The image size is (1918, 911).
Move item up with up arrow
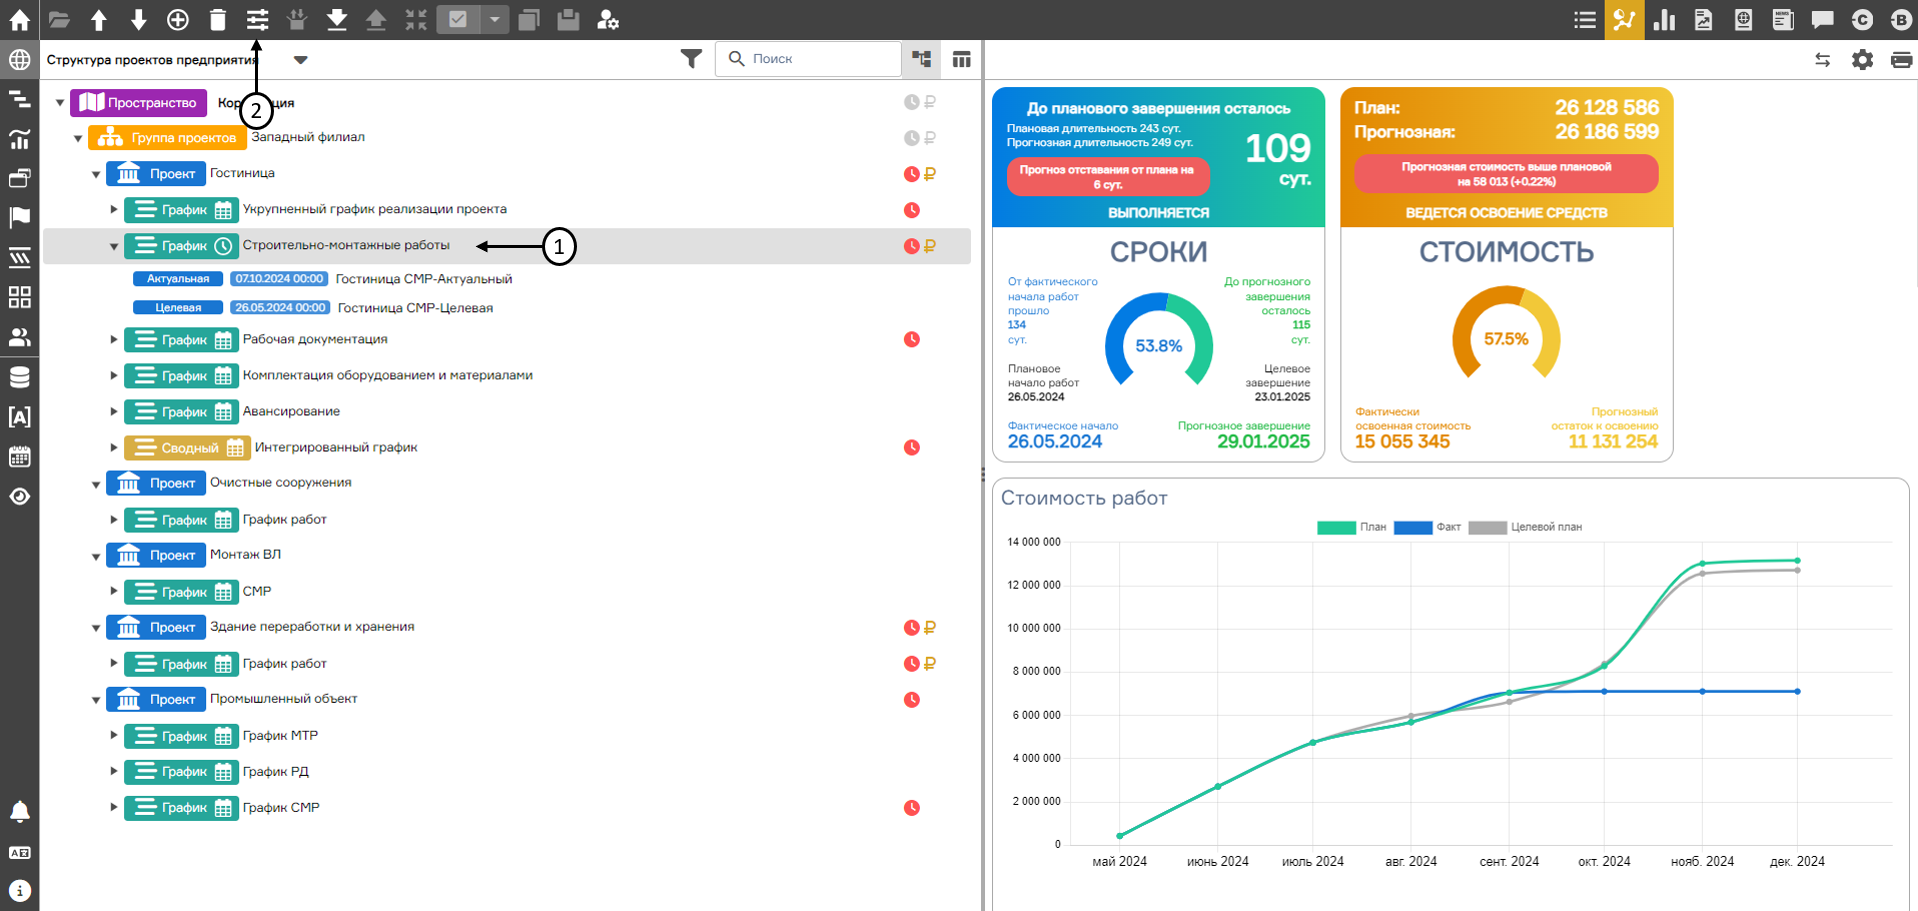(x=98, y=19)
